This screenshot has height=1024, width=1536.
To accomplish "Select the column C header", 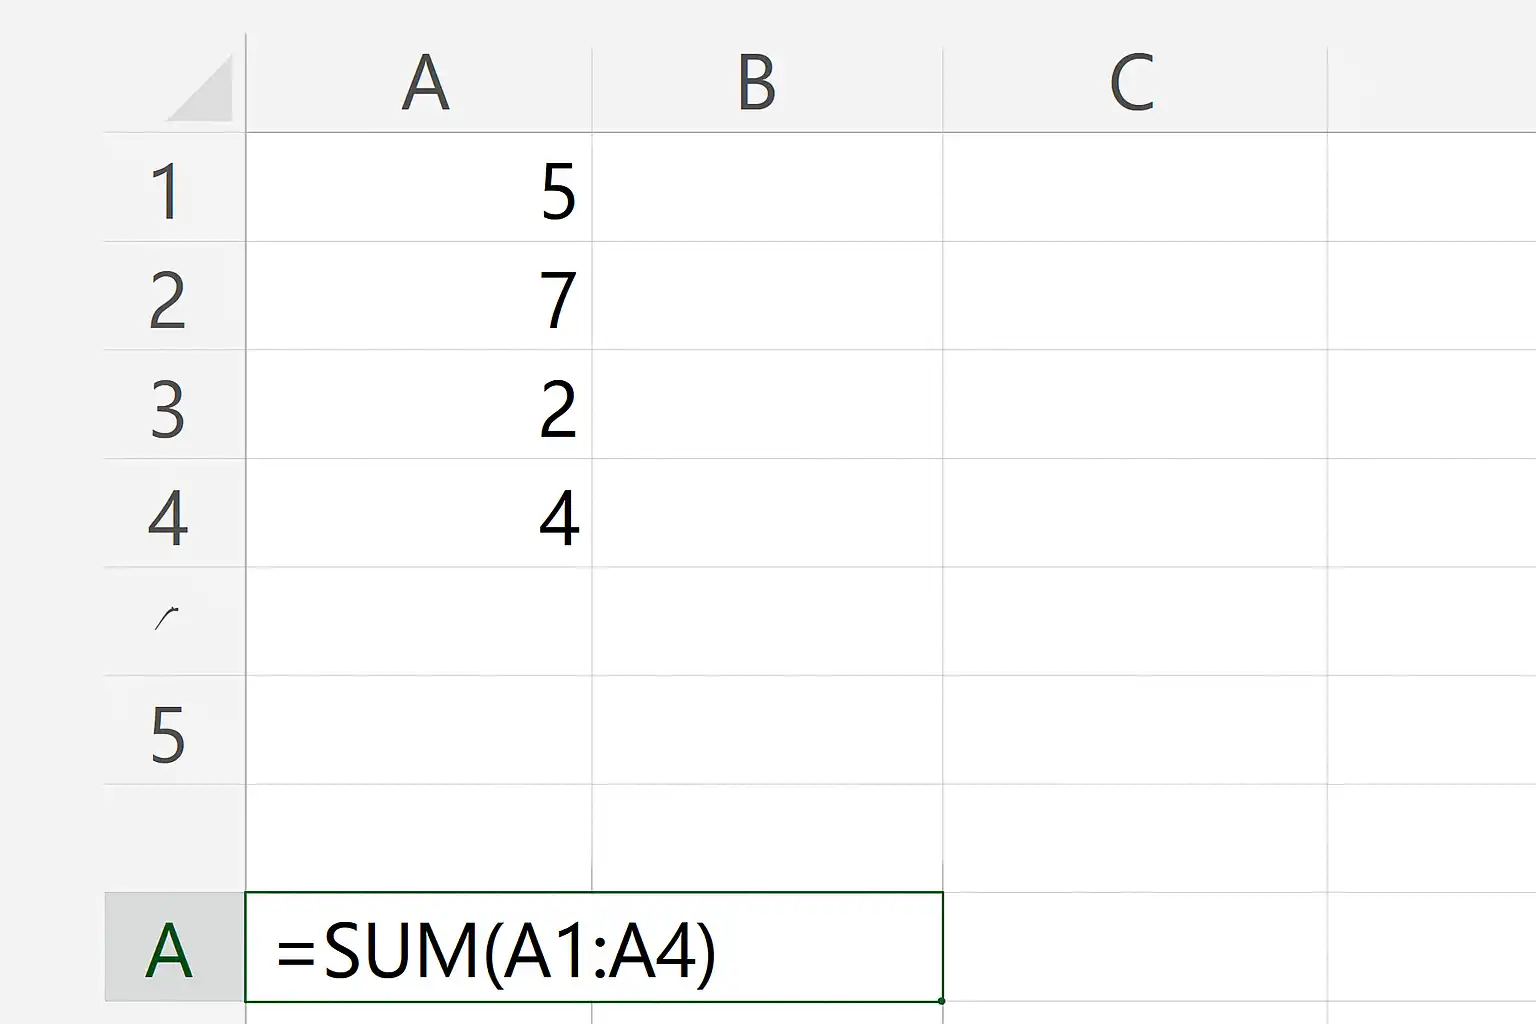I will click(1135, 82).
